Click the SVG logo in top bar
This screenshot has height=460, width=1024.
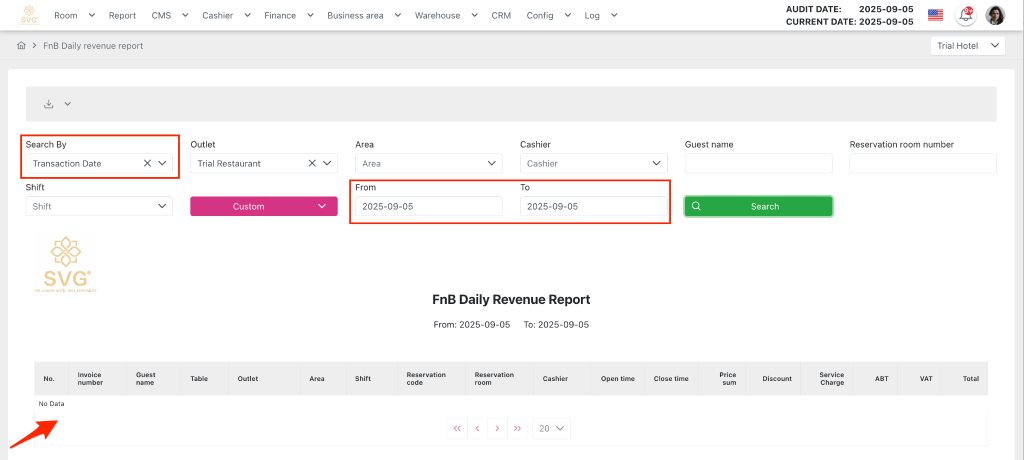(28, 15)
